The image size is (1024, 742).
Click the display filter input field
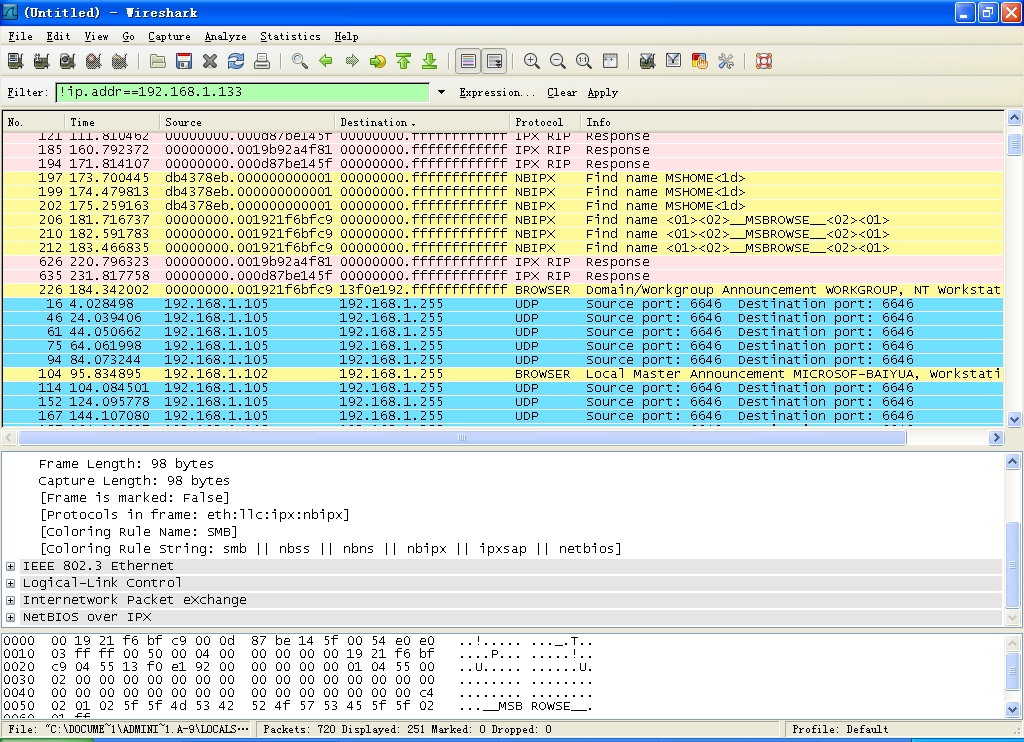(242, 92)
